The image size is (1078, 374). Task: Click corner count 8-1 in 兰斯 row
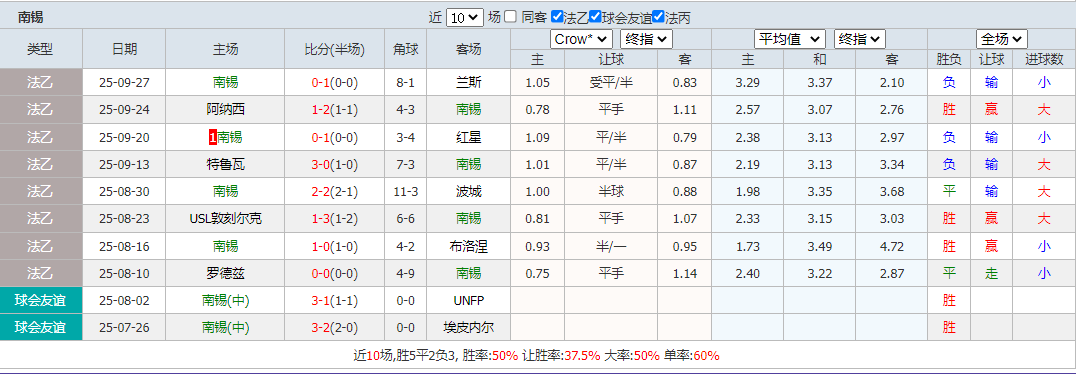pos(406,83)
